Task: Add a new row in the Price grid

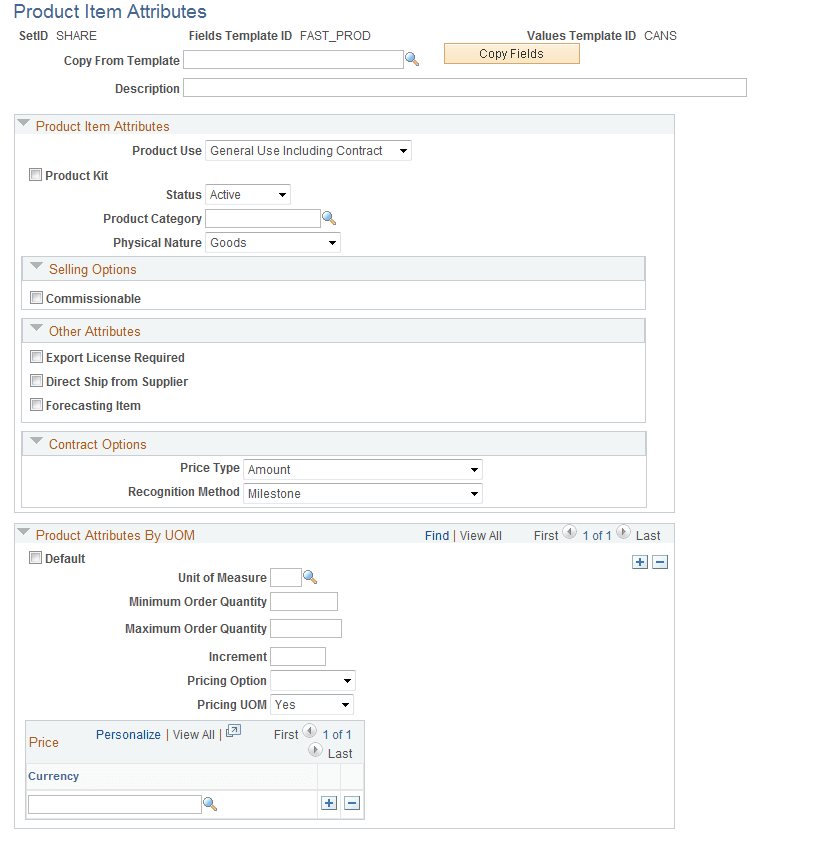Action: pos(328,803)
